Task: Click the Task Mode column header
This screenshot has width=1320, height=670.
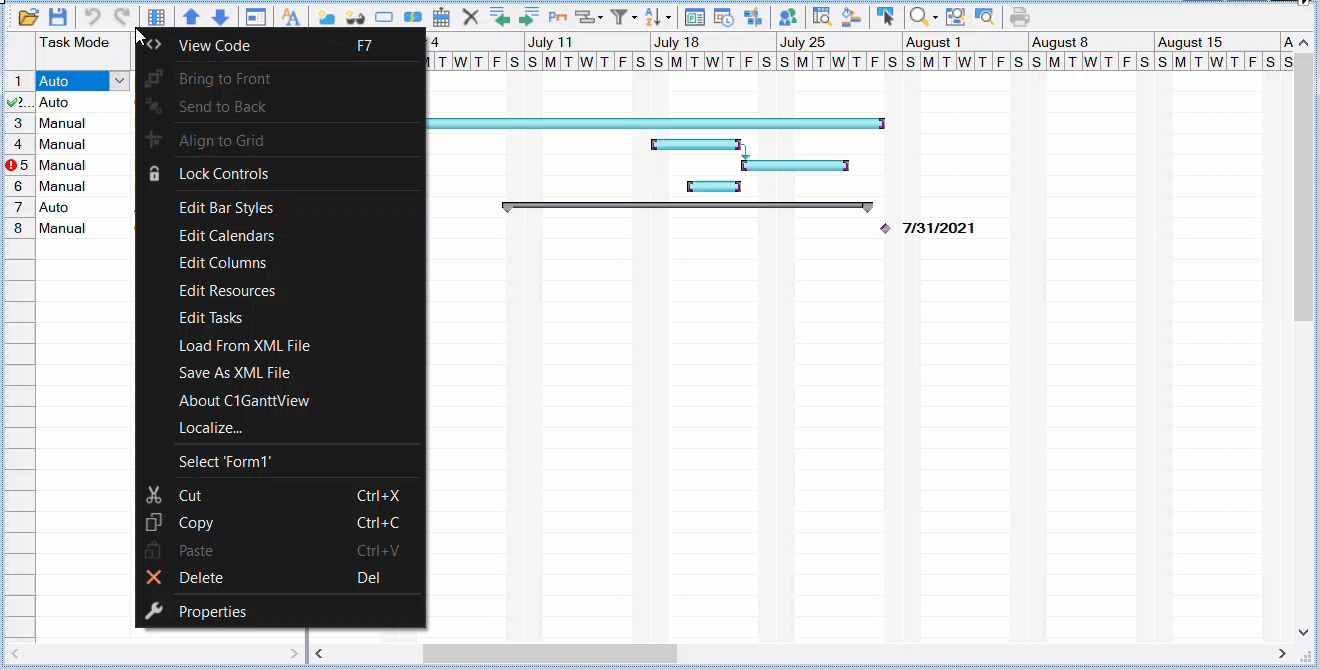Action: (74, 43)
